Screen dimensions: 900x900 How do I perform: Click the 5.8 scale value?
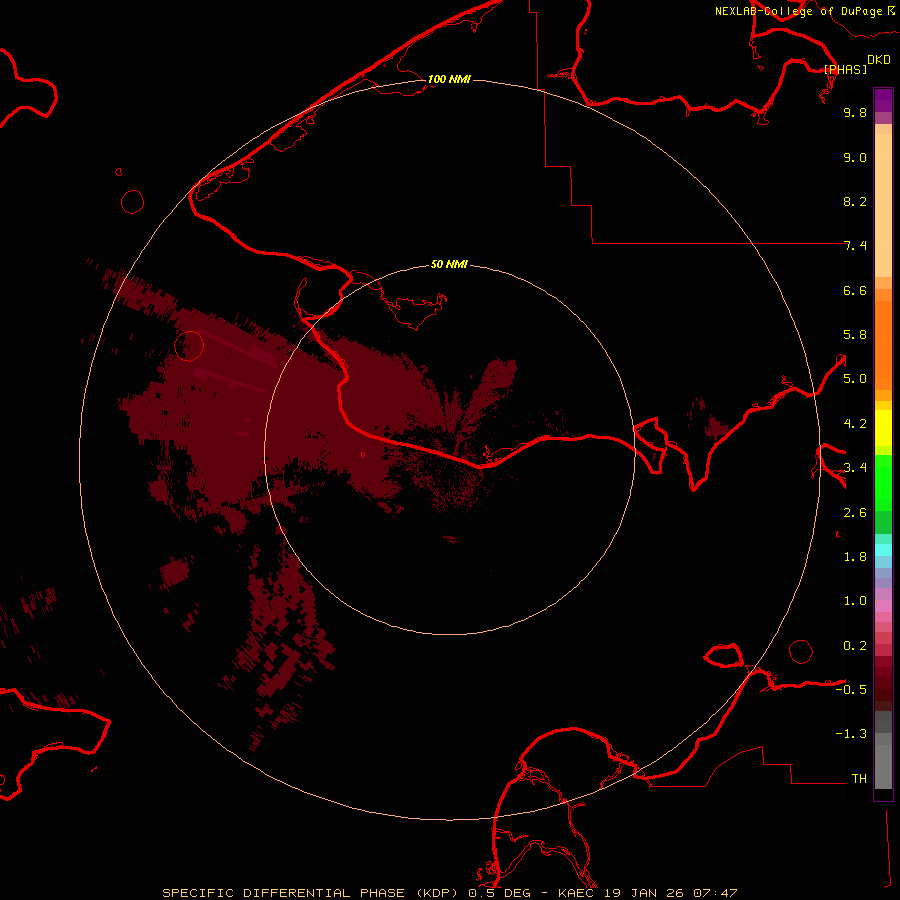855,335
